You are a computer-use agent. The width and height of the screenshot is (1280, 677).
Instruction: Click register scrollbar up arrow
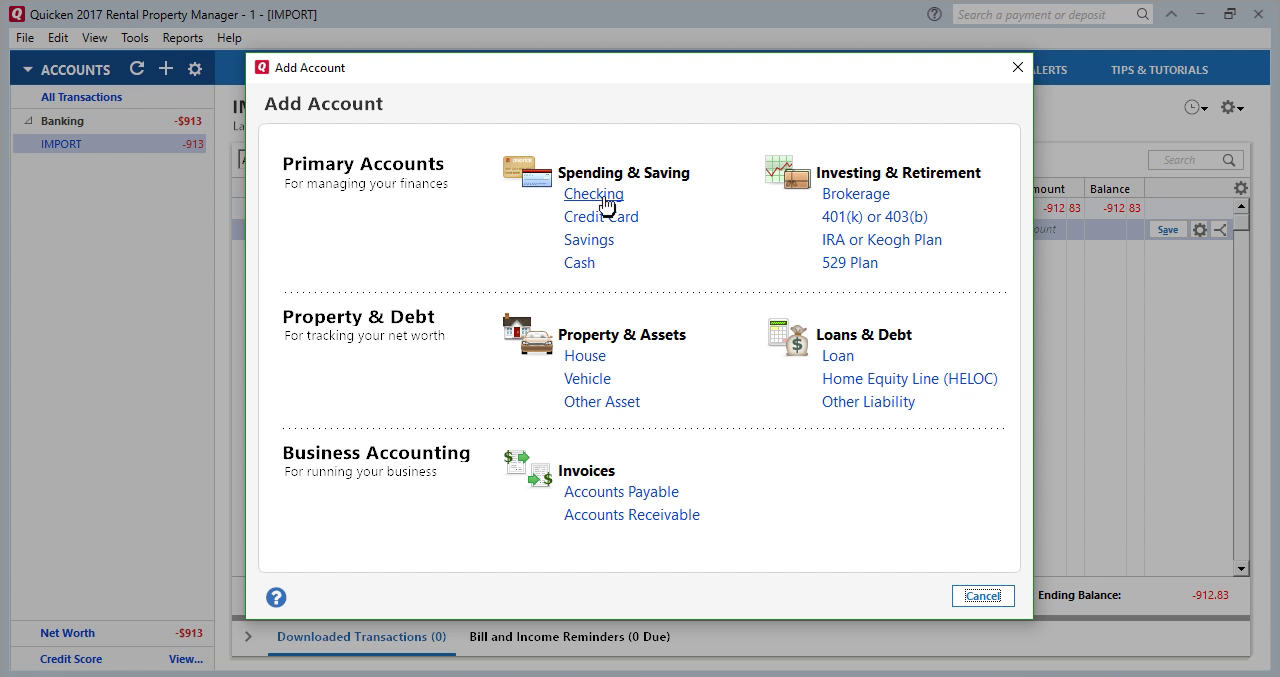1241,206
